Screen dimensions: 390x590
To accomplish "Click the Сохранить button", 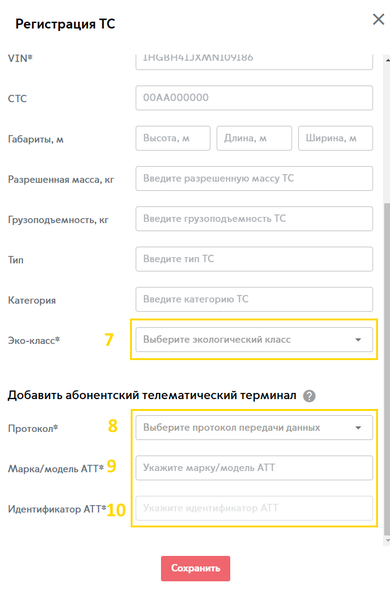I will point(195,568).
